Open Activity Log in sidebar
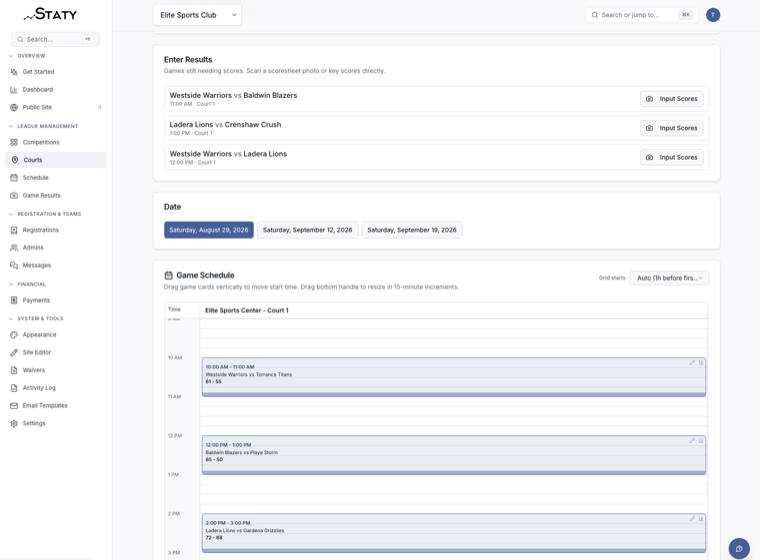This screenshot has height=560, width=760. point(56,388)
